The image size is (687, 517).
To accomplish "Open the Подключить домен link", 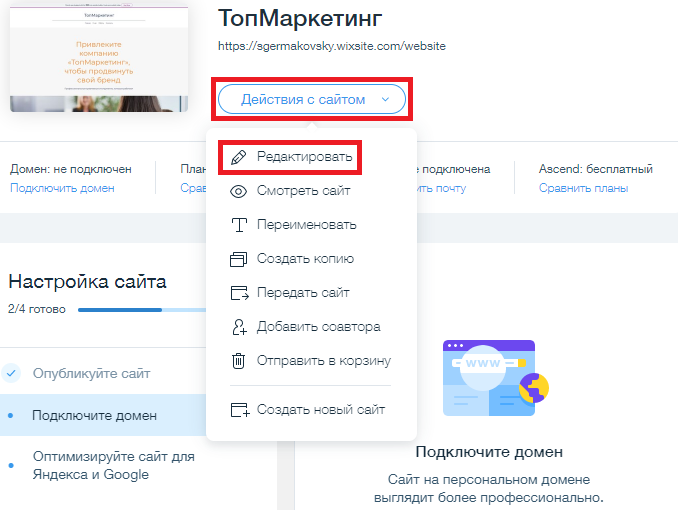I will click(x=62, y=188).
